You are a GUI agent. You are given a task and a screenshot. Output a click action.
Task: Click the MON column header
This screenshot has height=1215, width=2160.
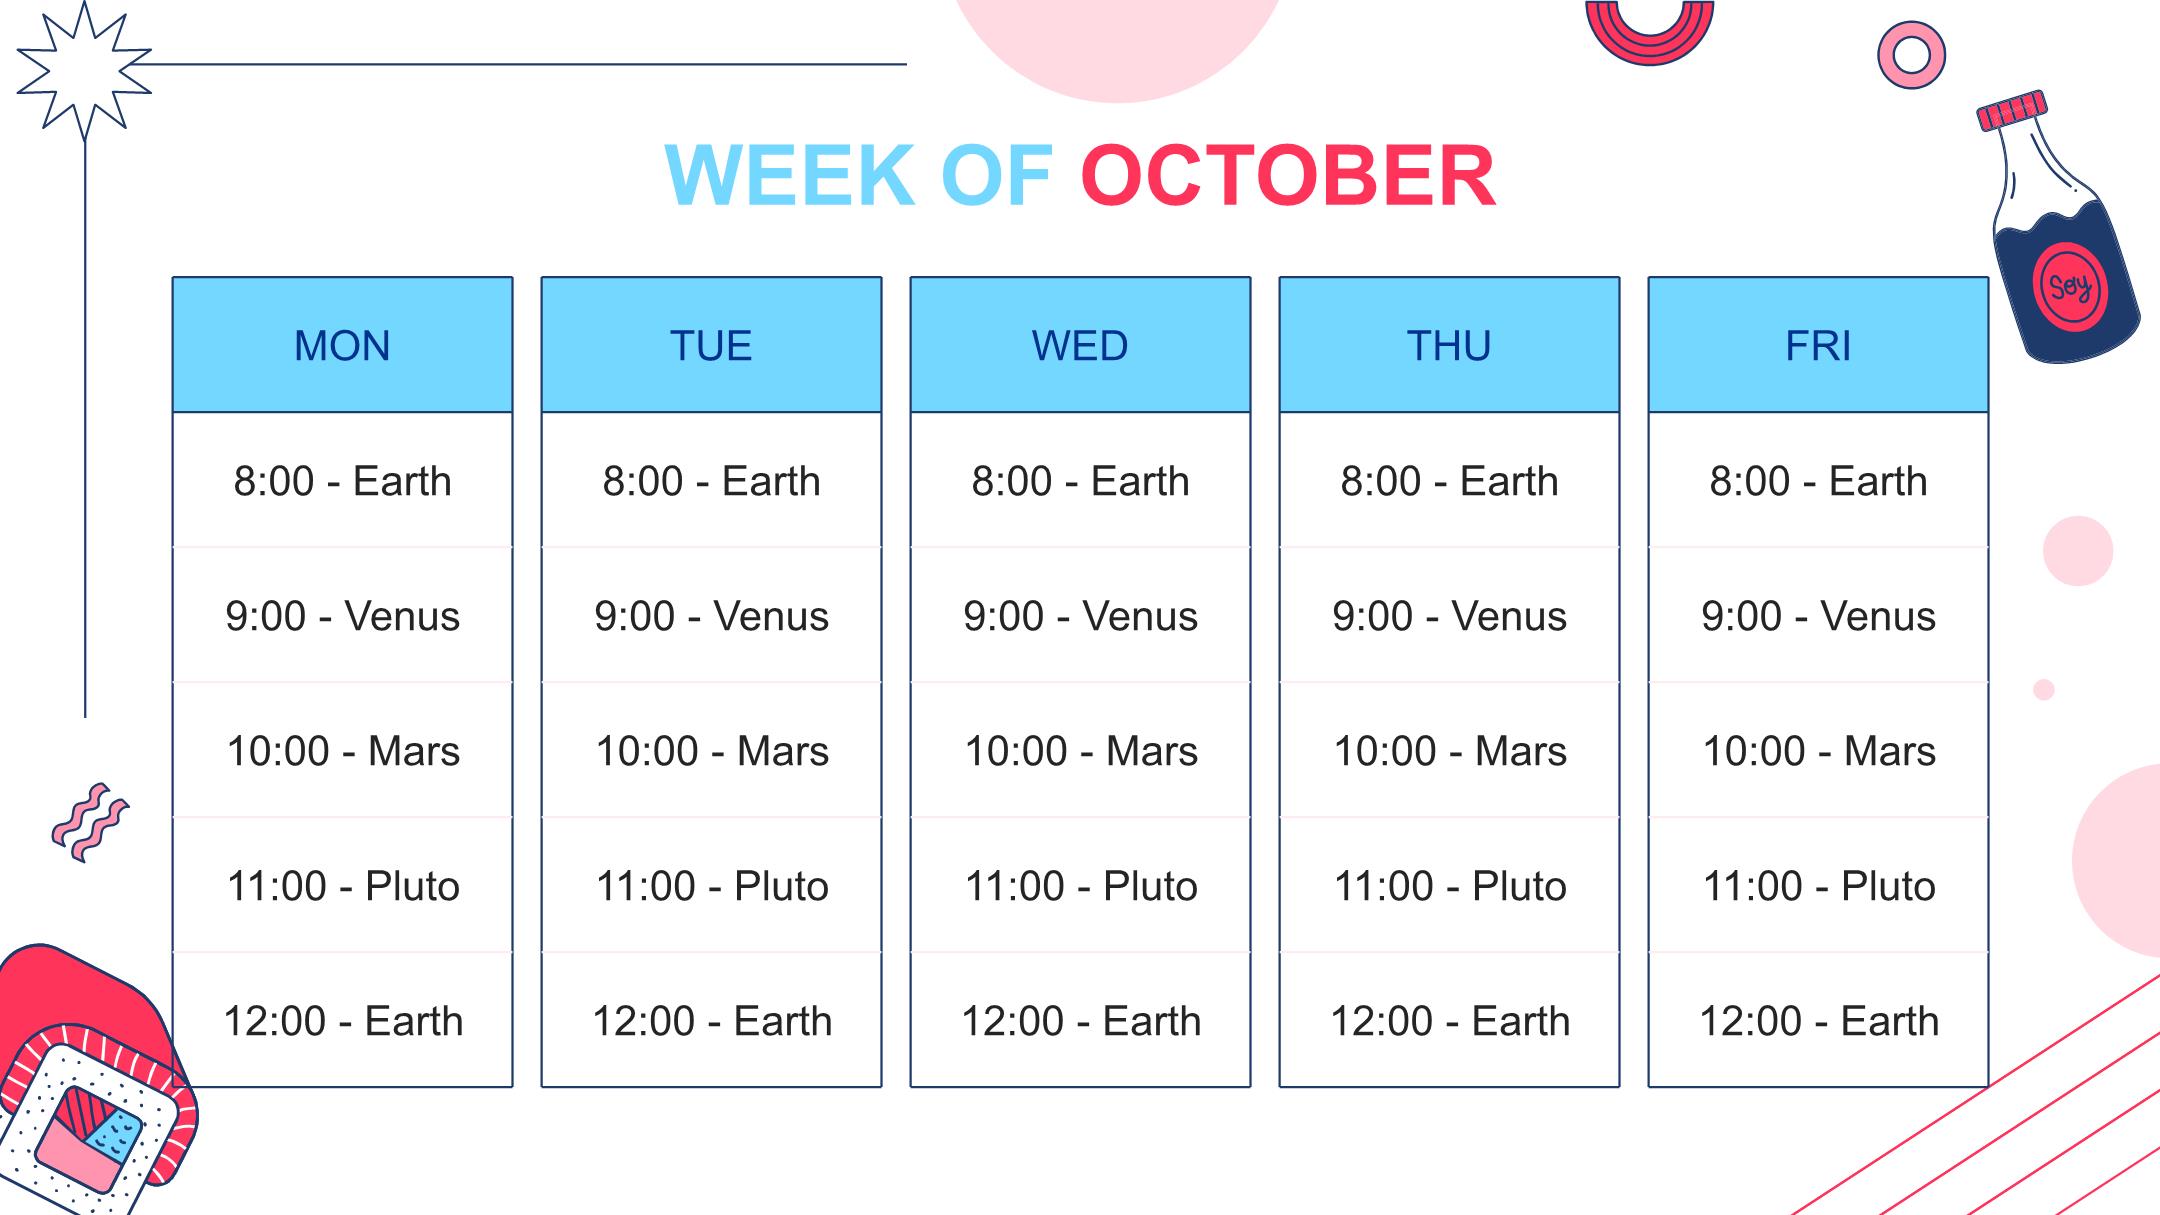[343, 345]
